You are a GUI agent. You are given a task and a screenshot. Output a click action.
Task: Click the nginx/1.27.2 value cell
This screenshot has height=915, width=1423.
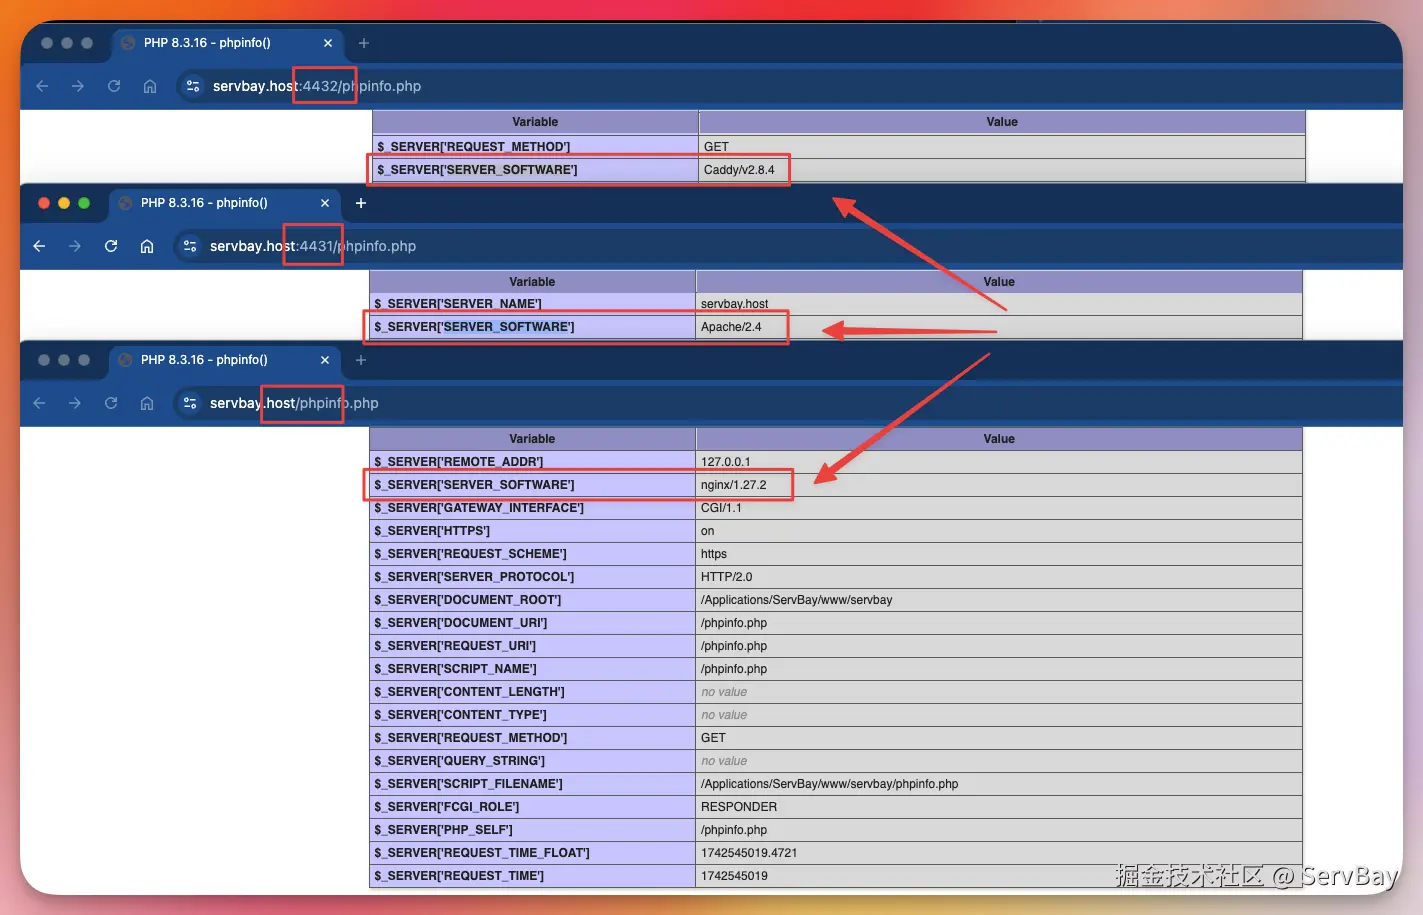tap(999, 485)
